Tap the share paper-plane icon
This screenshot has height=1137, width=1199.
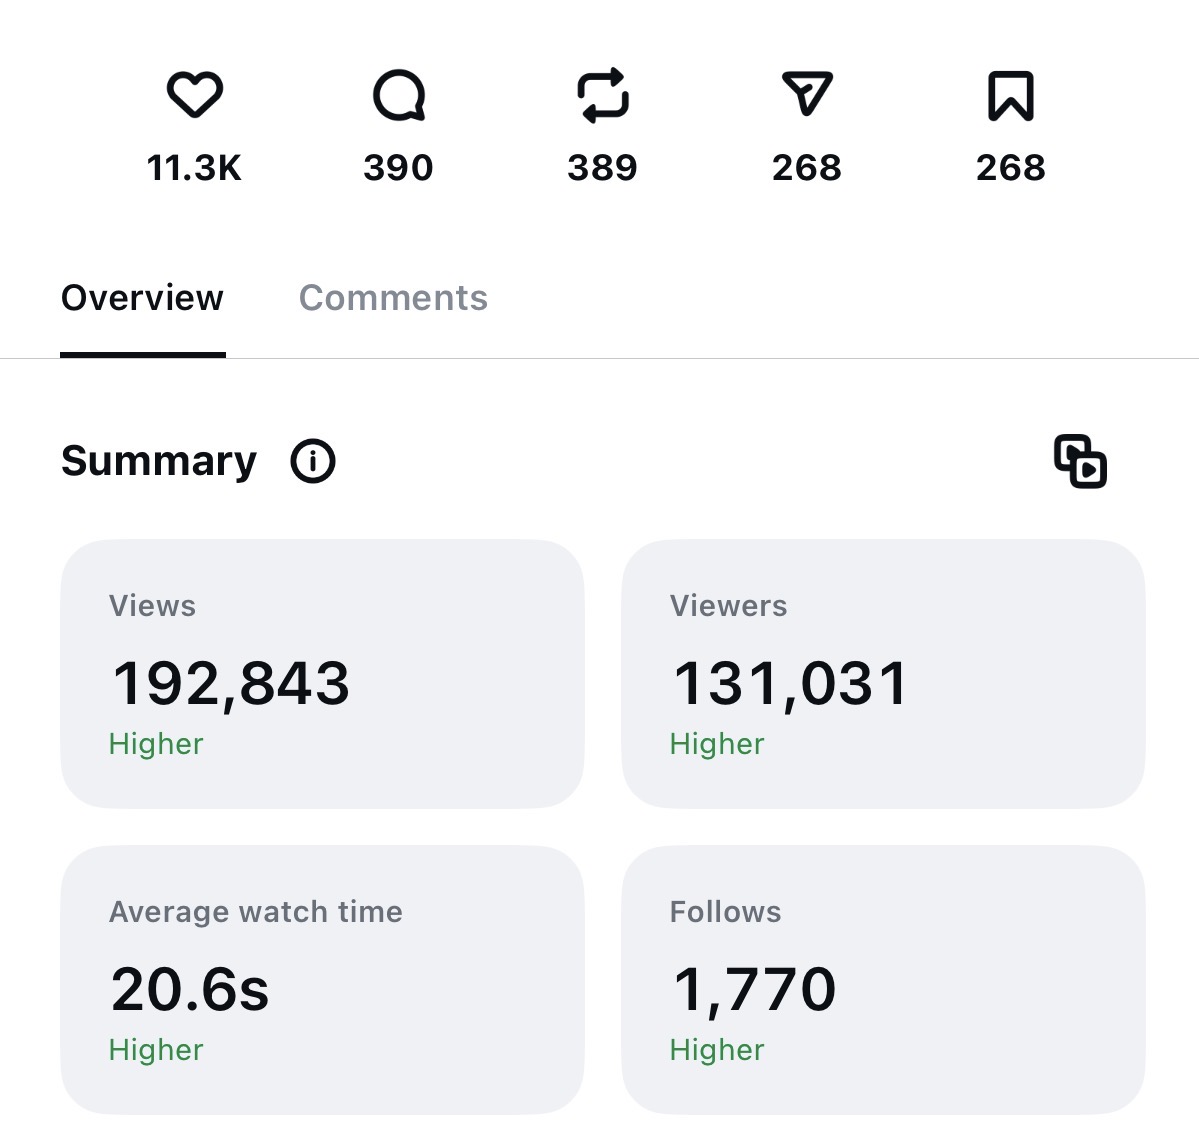[x=807, y=94]
